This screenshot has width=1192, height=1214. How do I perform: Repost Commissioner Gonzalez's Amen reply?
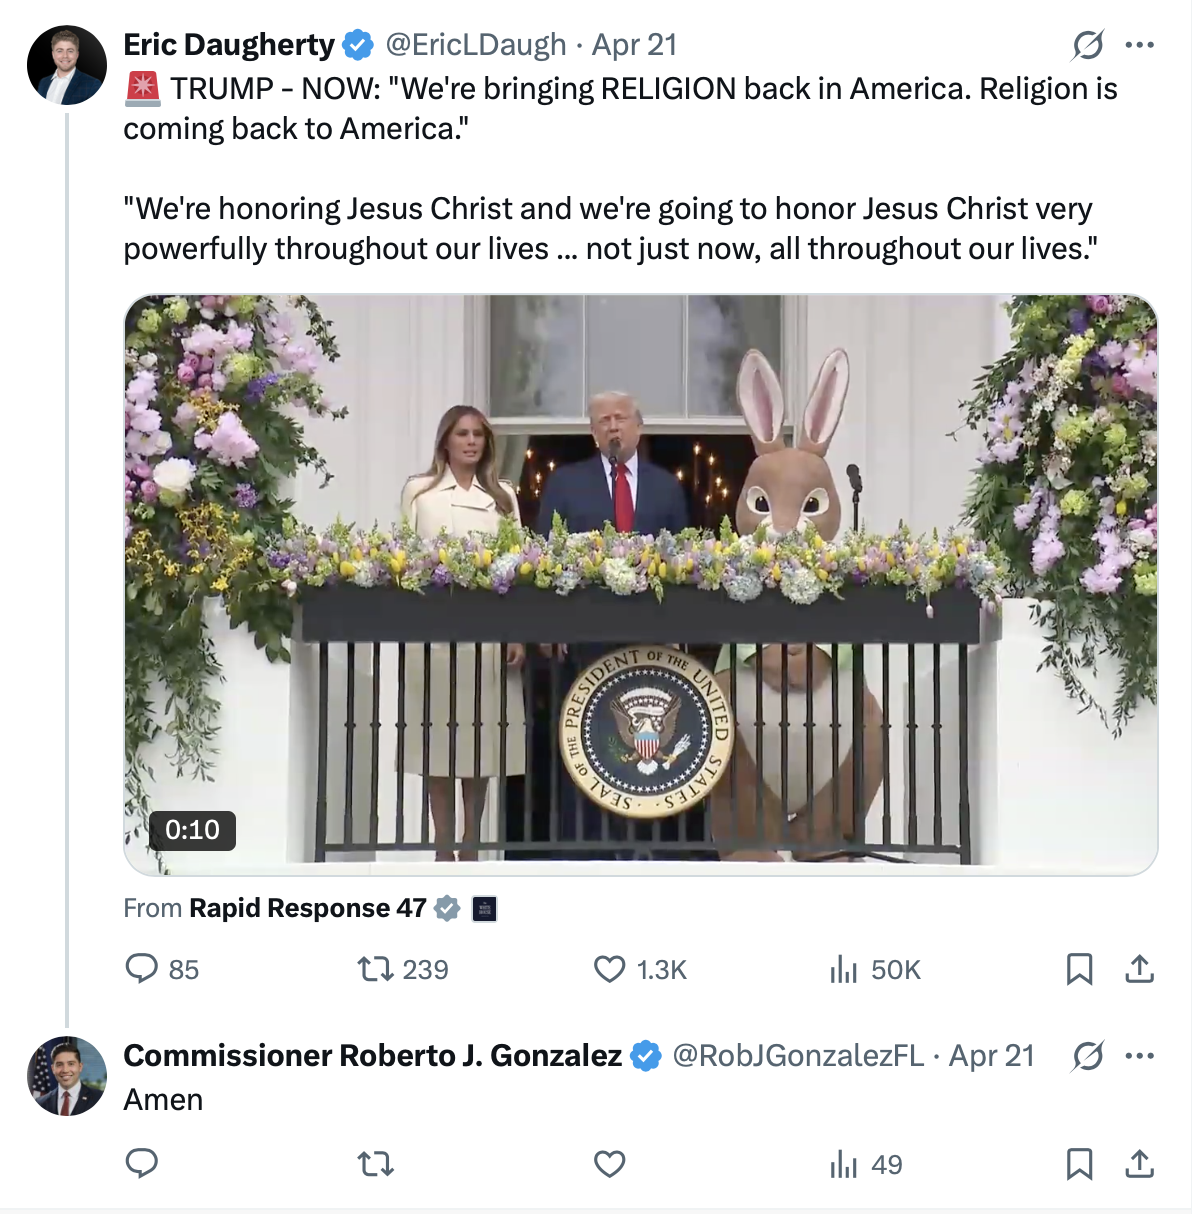376,1164
